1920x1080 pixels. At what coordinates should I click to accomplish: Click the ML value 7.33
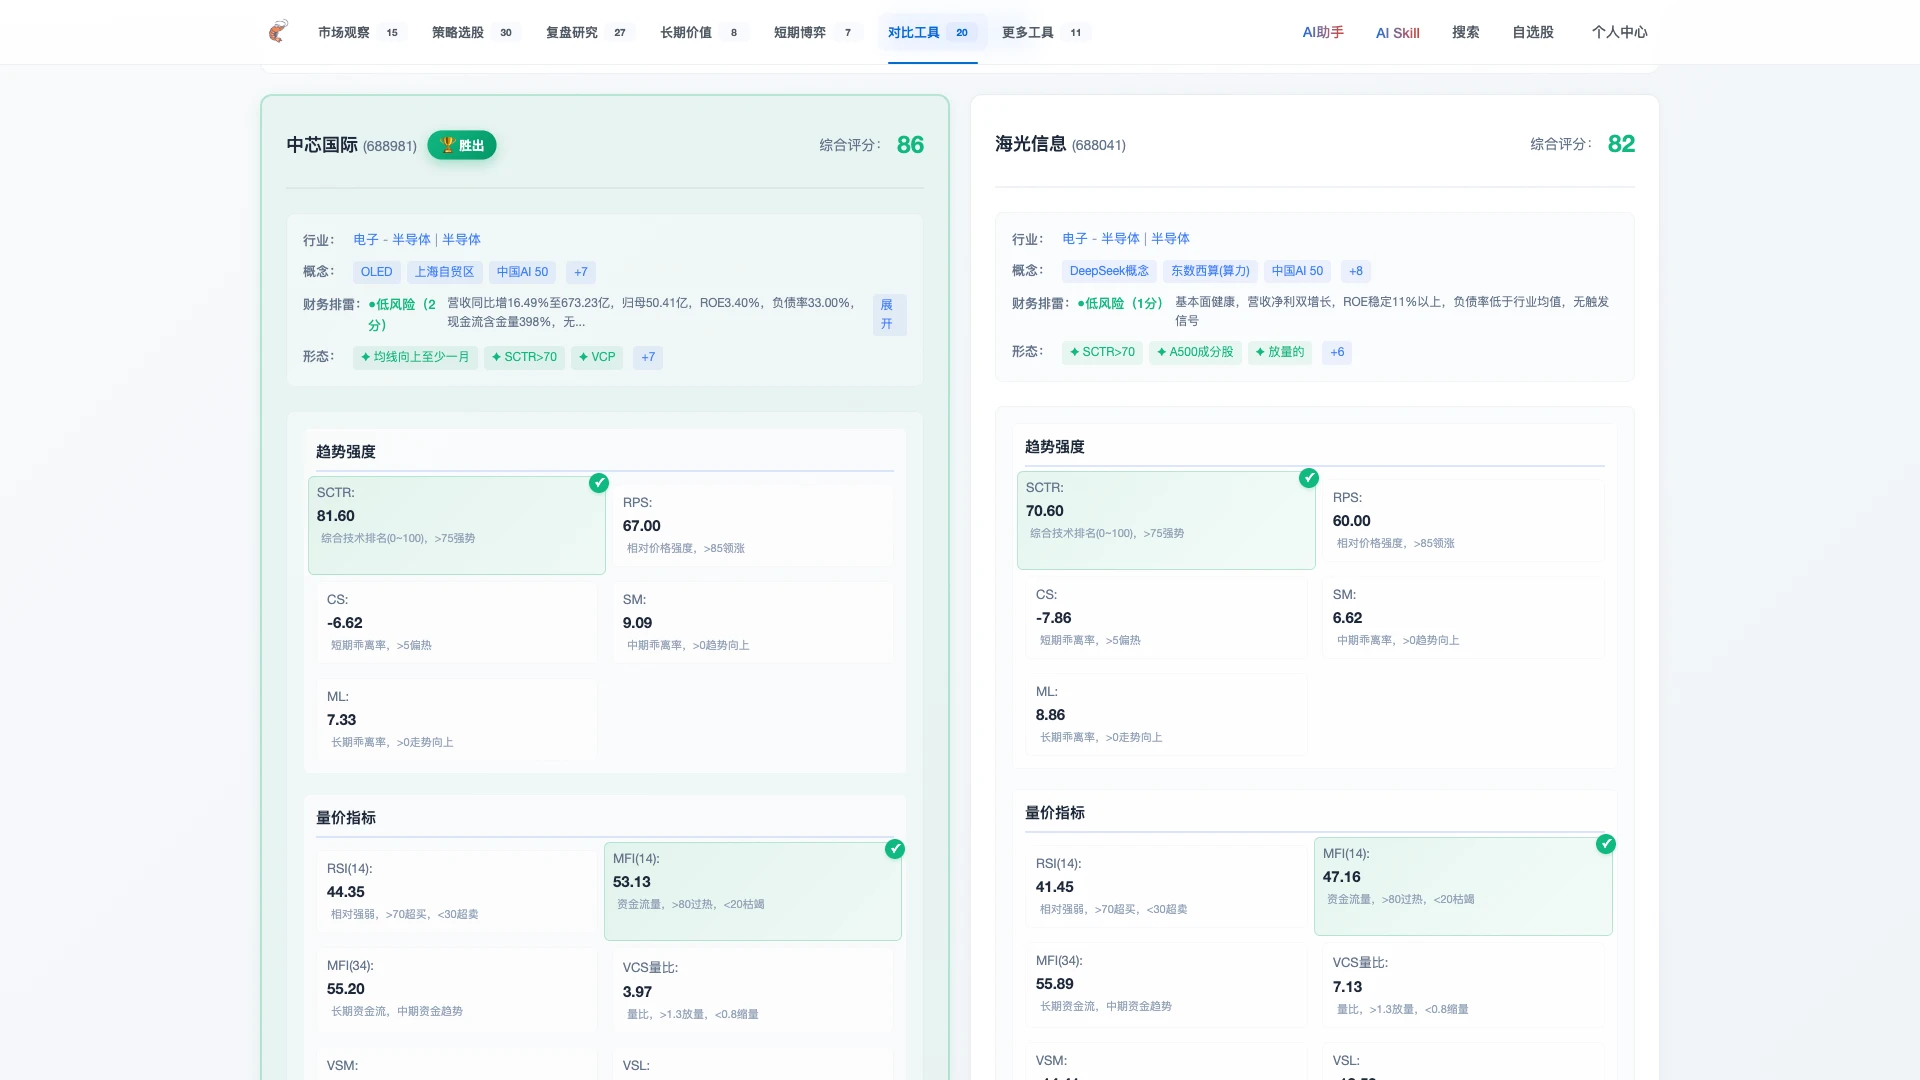[x=342, y=720]
